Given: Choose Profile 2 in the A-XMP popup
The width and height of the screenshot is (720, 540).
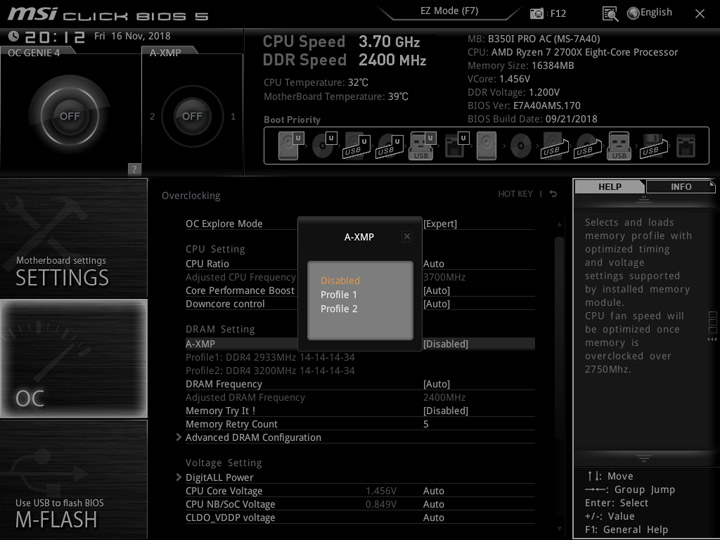Looking at the screenshot, I should pos(339,309).
